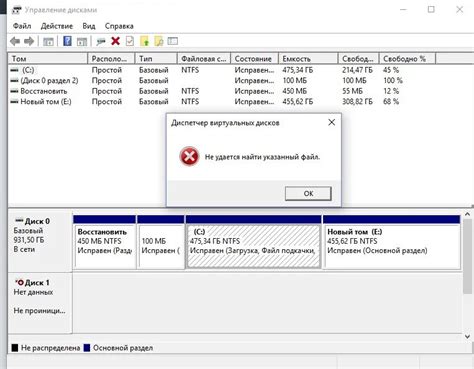Click the Диск 1 uninitialized disk icon

click(x=19, y=283)
